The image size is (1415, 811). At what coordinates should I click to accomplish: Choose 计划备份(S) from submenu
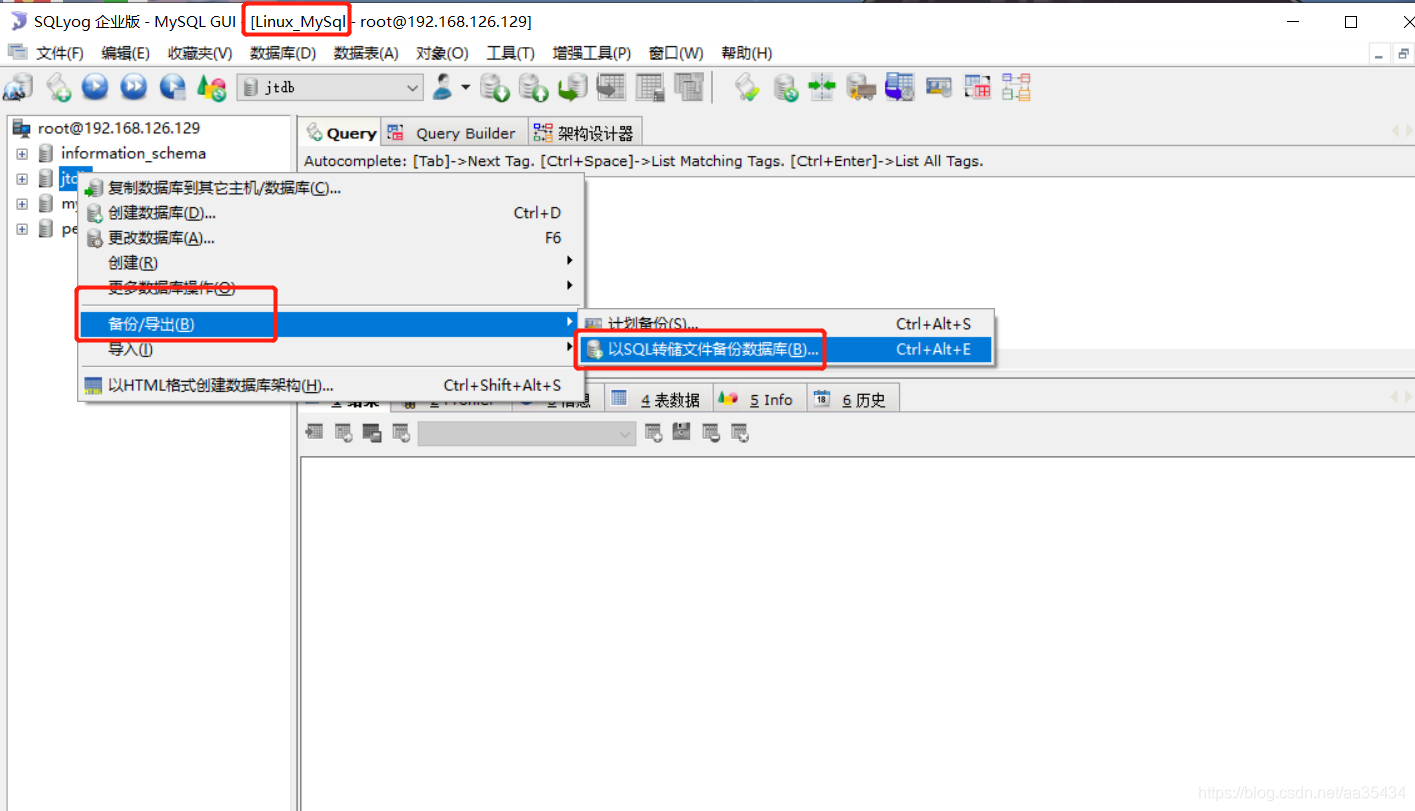click(785, 324)
